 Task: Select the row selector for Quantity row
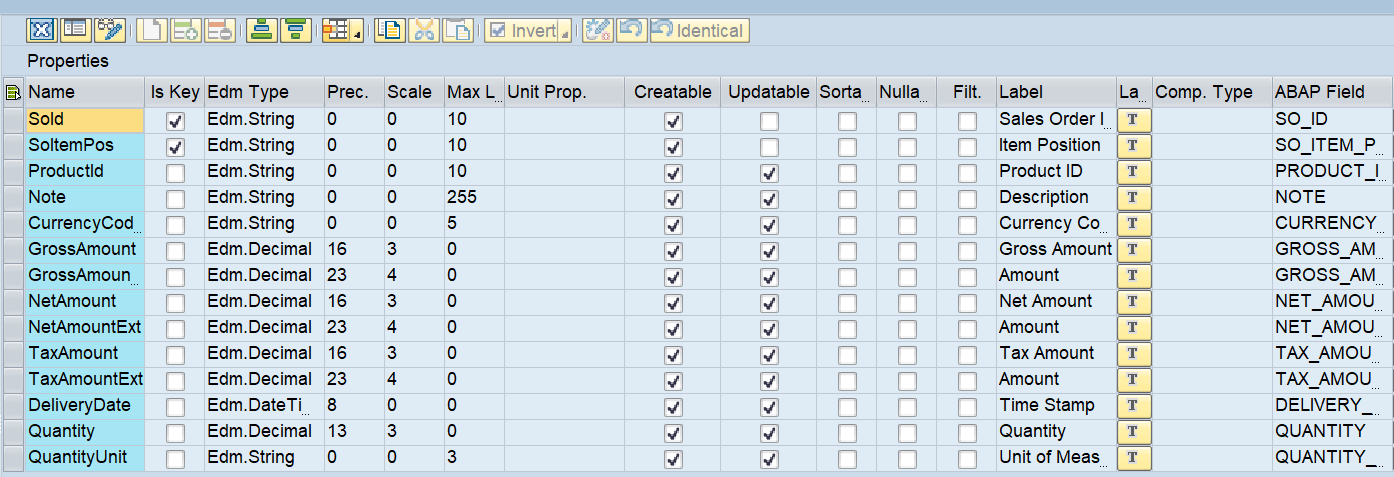tap(13, 432)
